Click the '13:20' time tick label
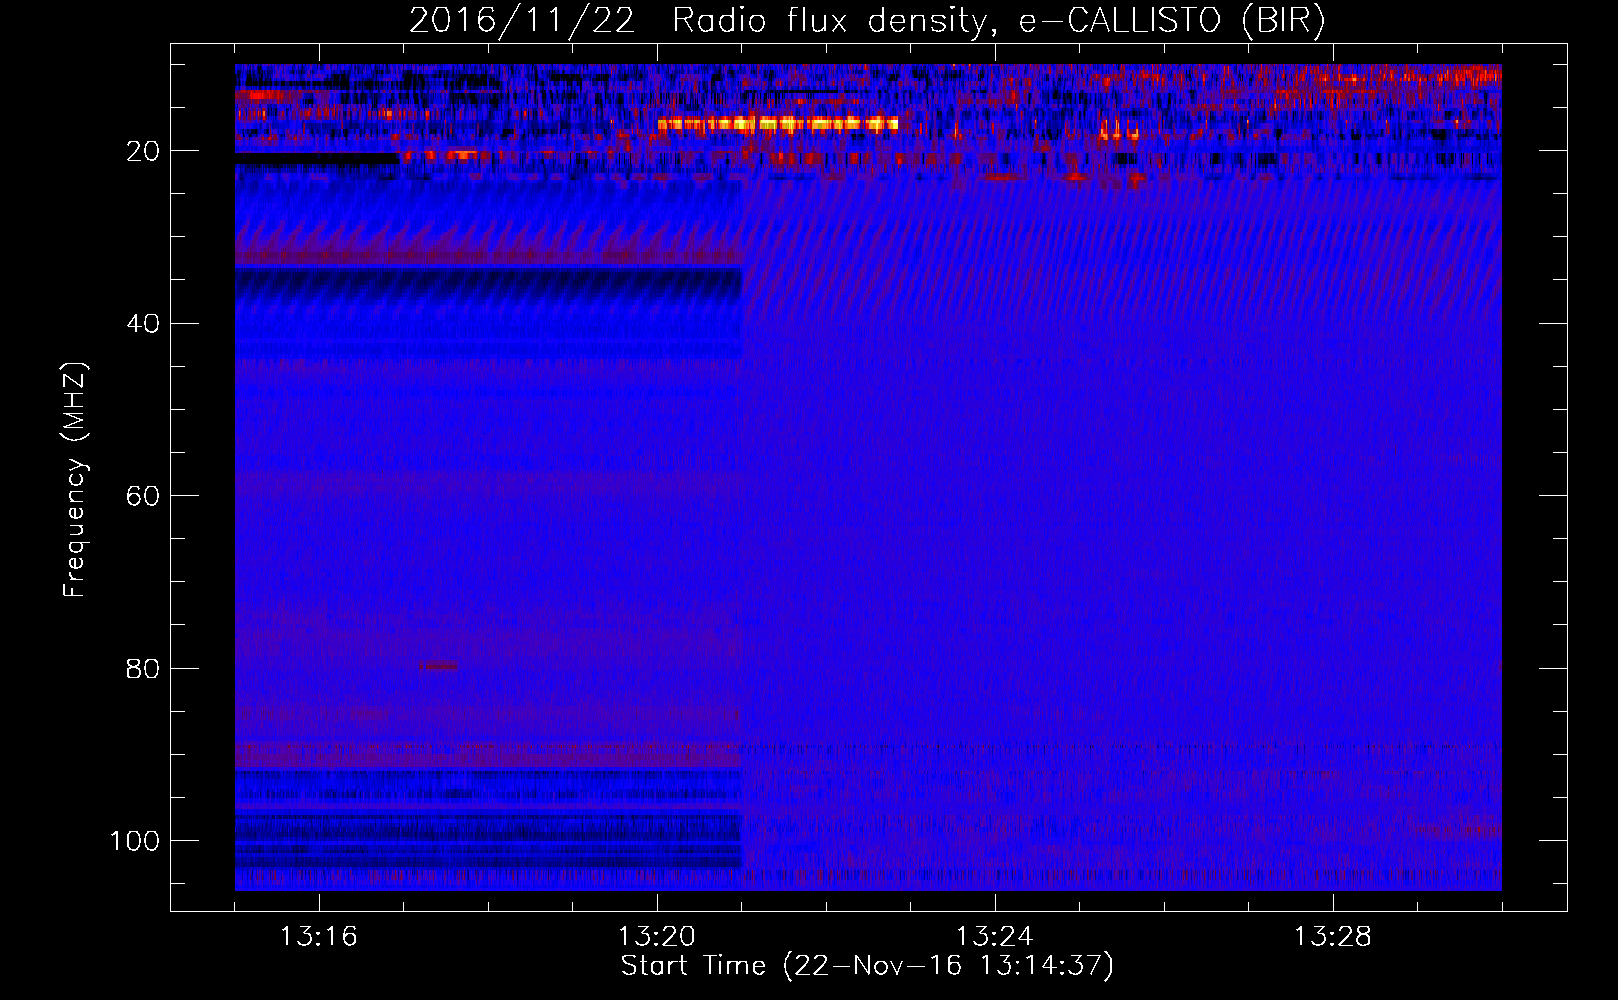Image resolution: width=1618 pixels, height=1000 pixels. coord(656,936)
